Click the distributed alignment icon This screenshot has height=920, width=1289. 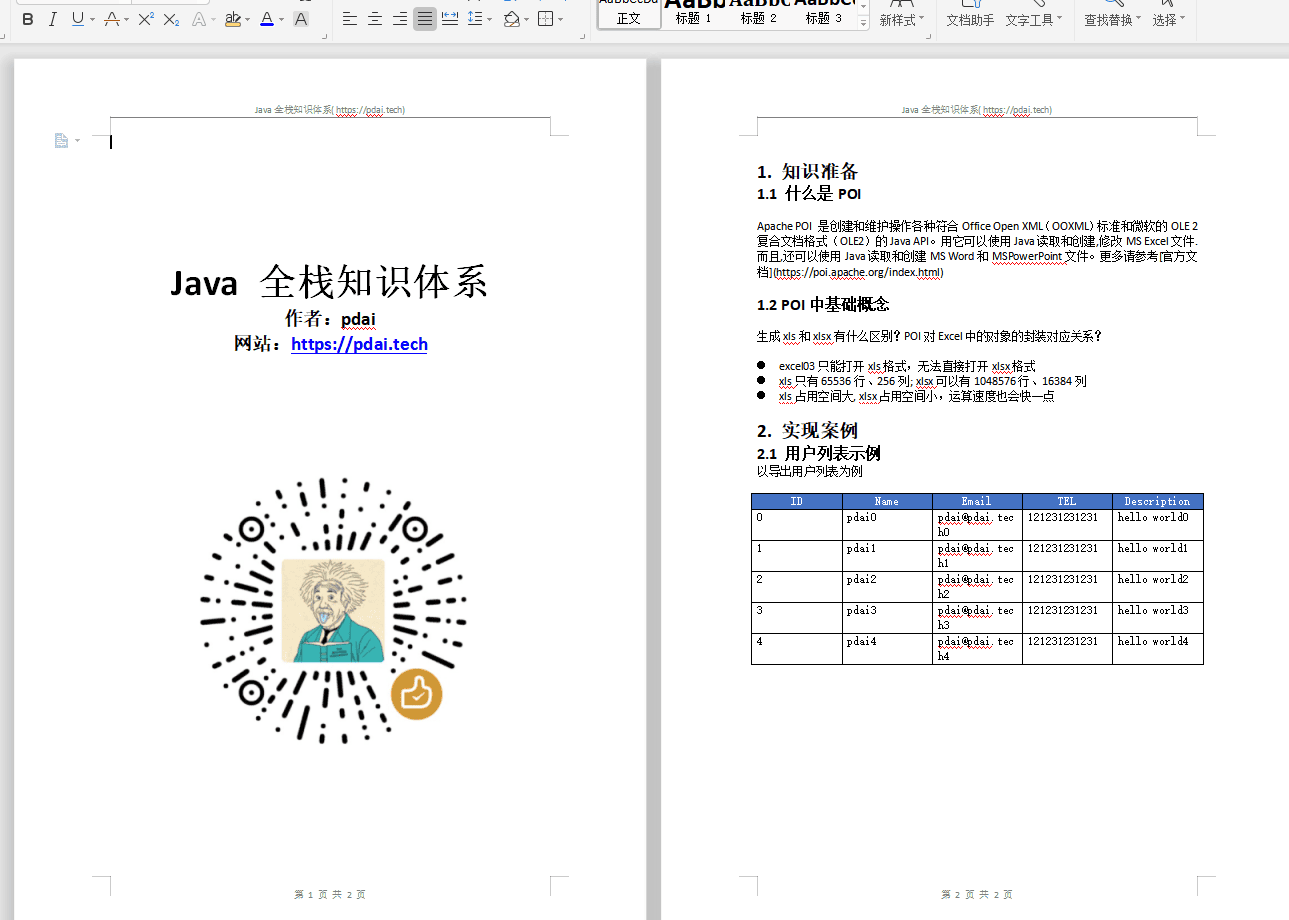[450, 19]
